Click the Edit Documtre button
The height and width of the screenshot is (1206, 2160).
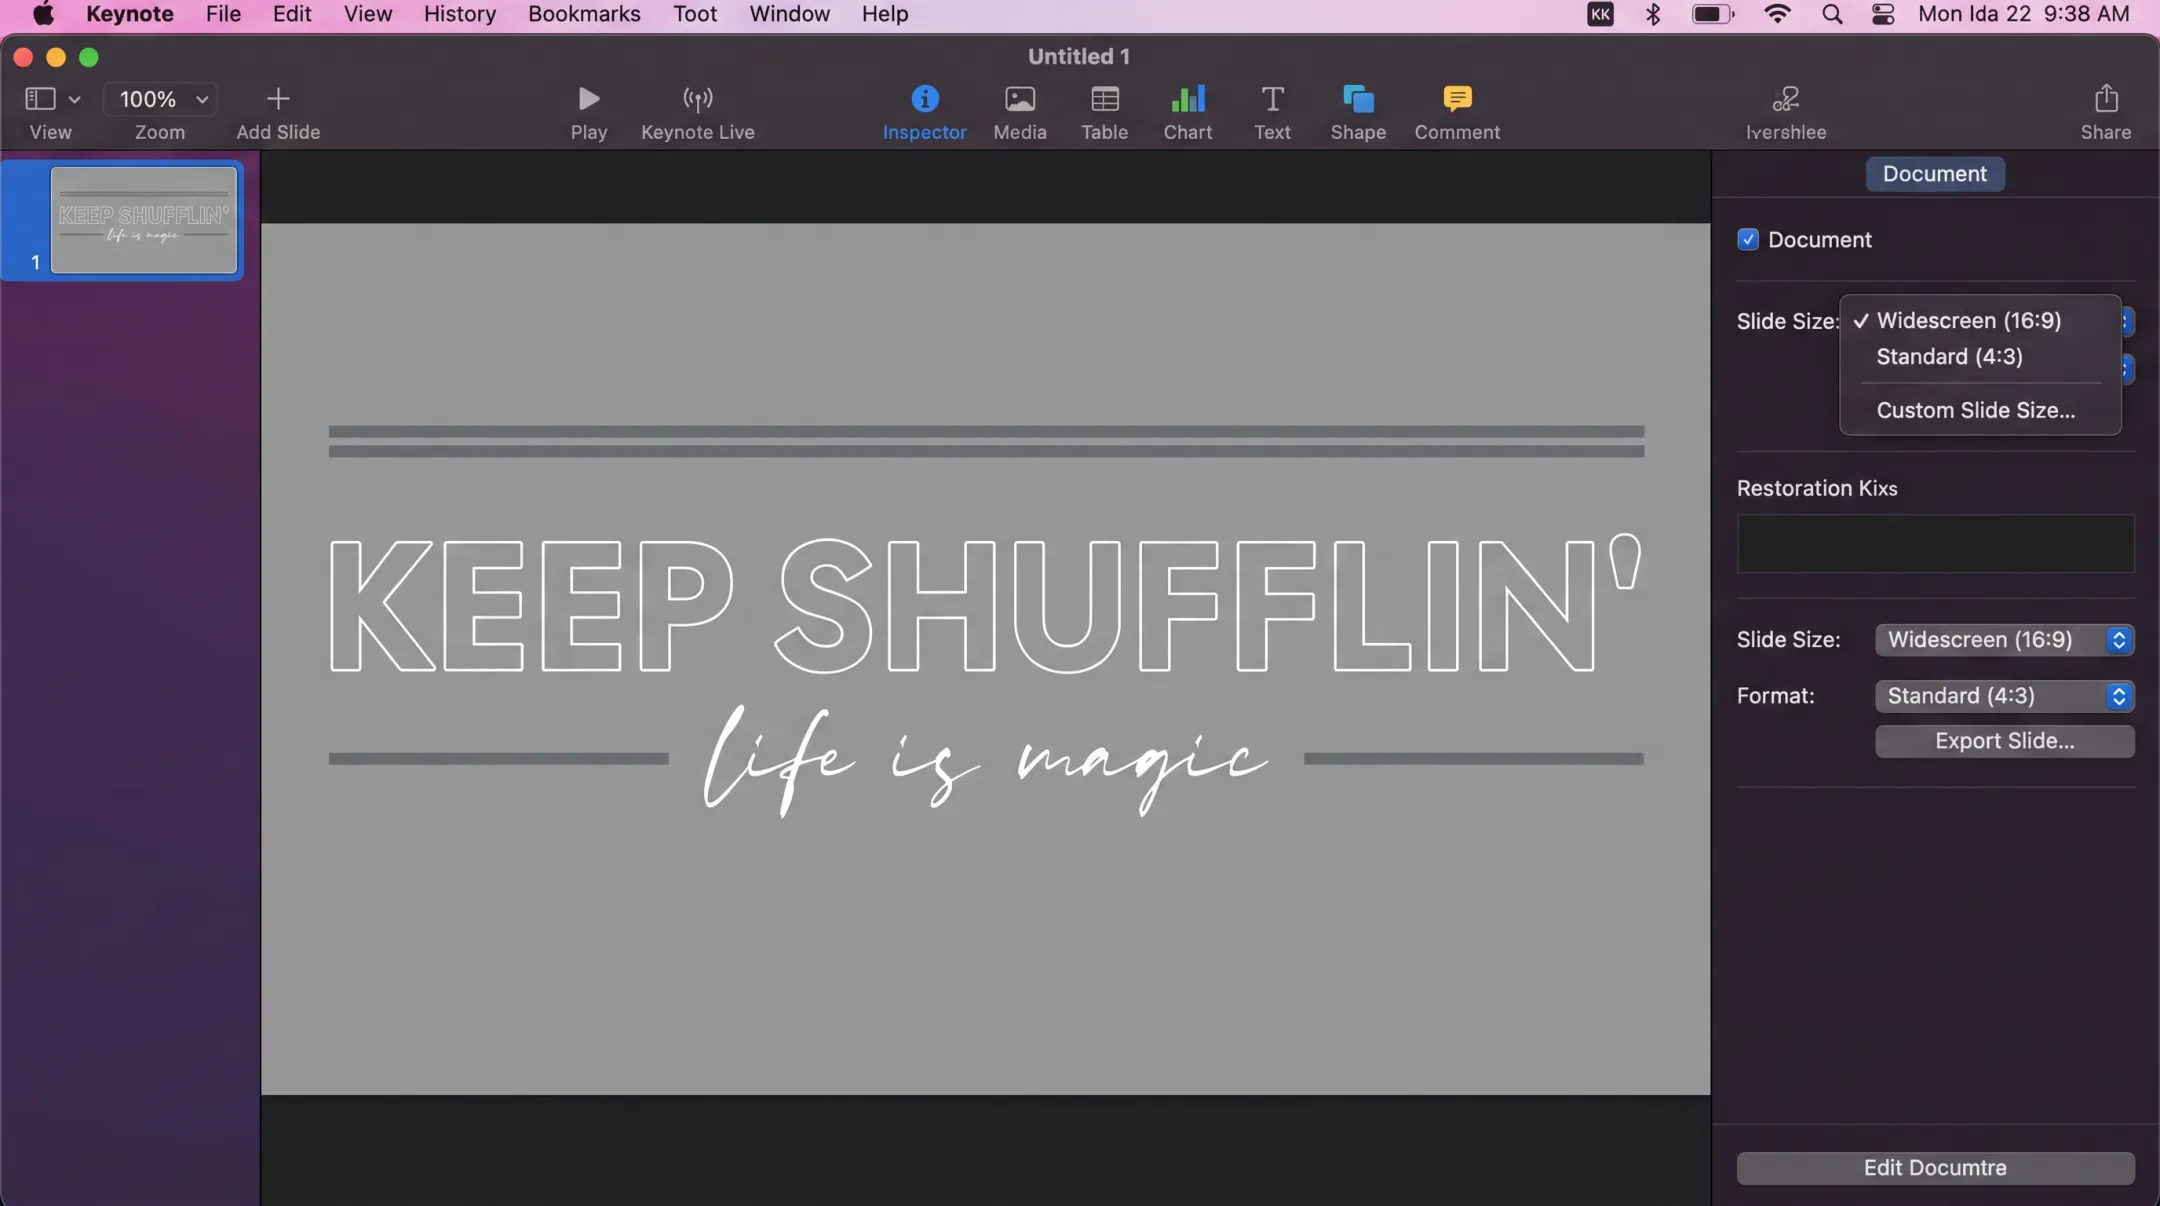point(1935,1168)
